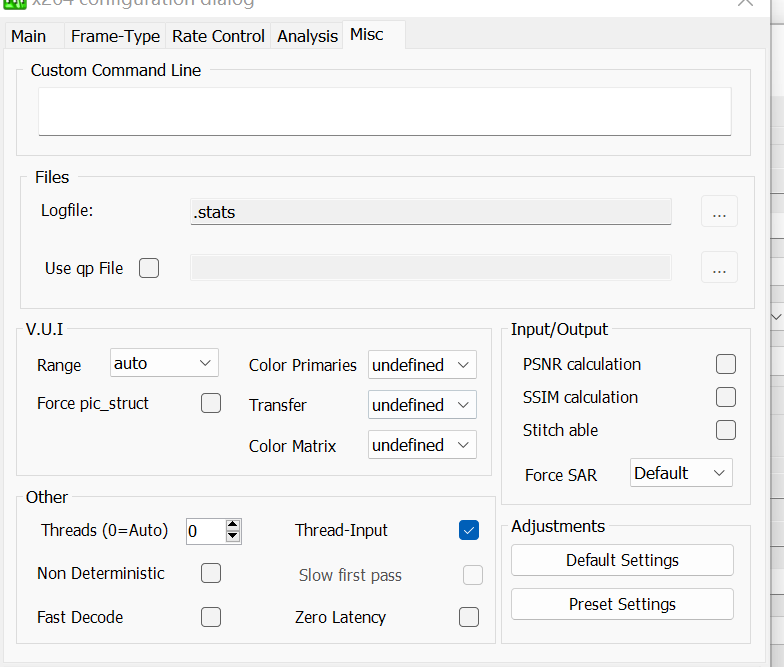
Task: Open the Frame-Type tab
Action: (115, 36)
